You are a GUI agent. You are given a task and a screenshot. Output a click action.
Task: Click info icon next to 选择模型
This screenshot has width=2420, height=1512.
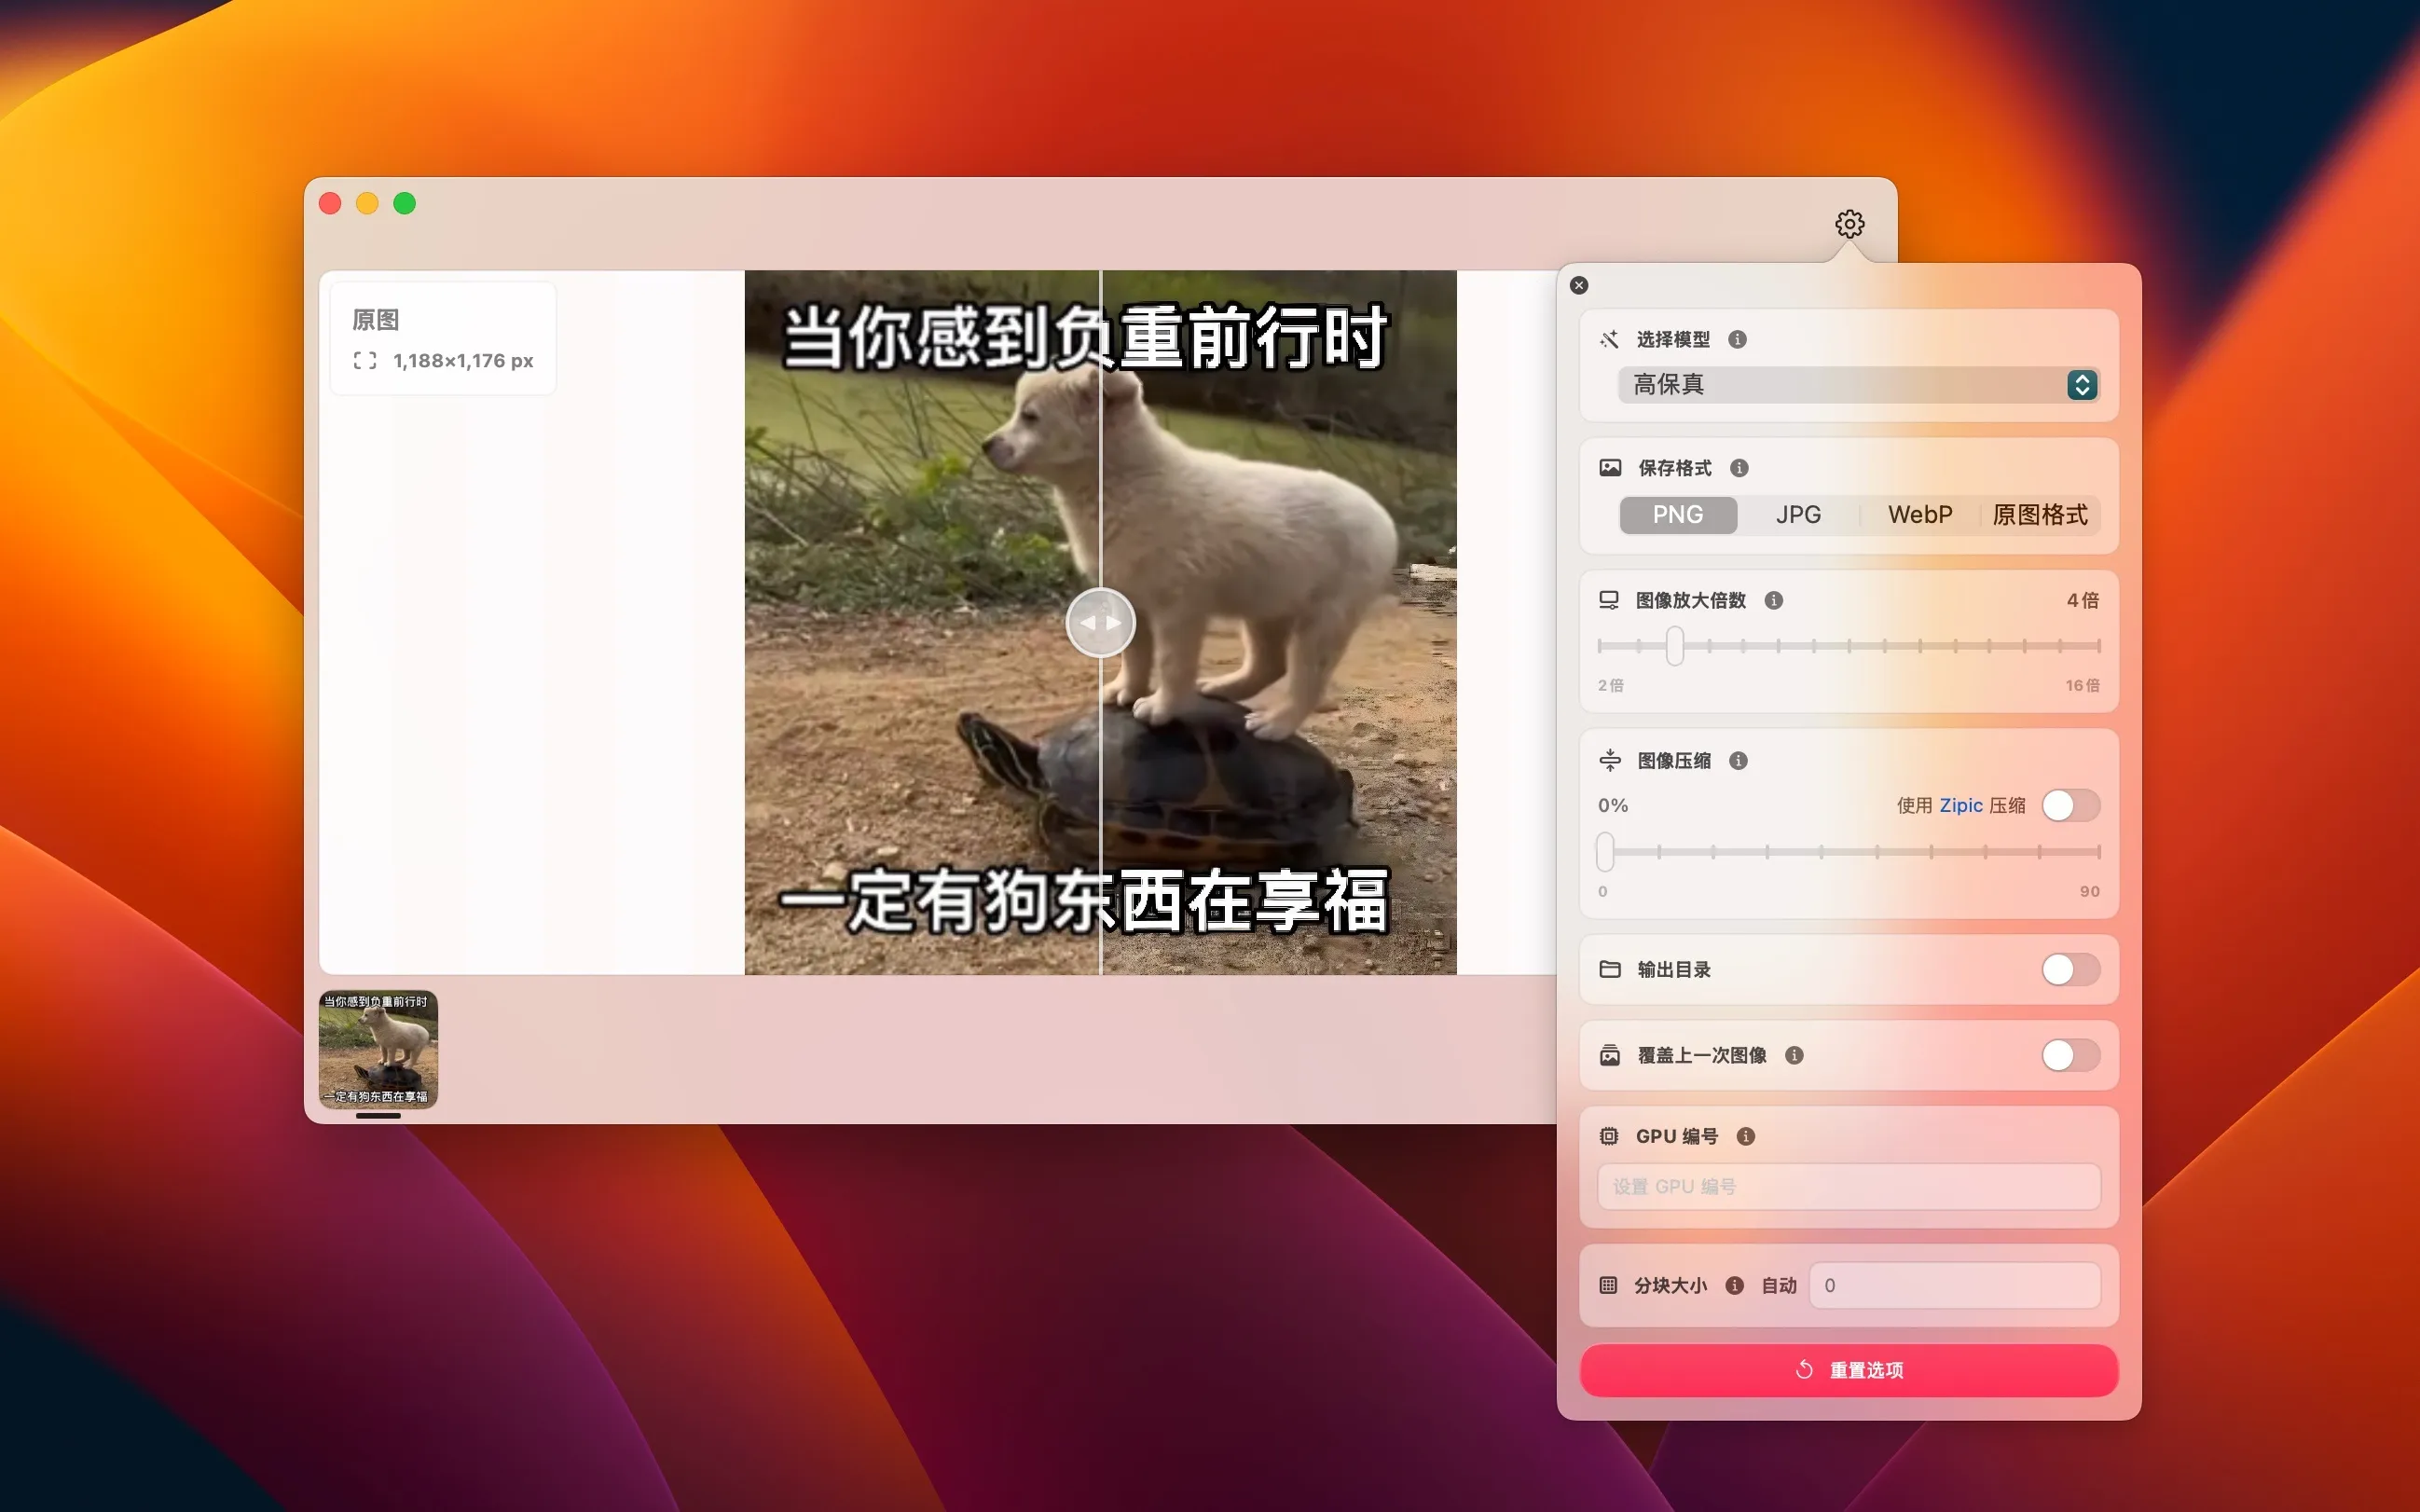click(1737, 340)
